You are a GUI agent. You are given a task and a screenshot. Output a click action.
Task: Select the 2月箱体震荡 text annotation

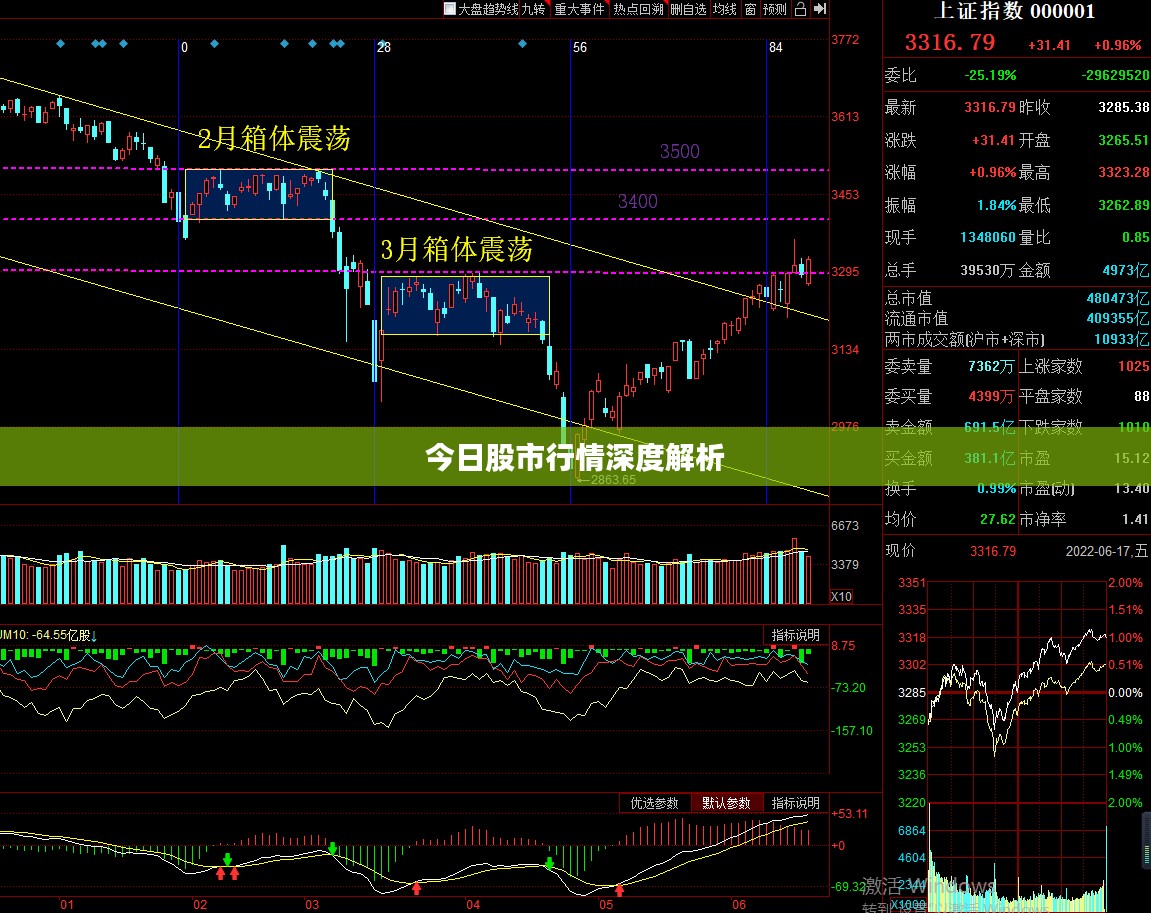click(275, 138)
